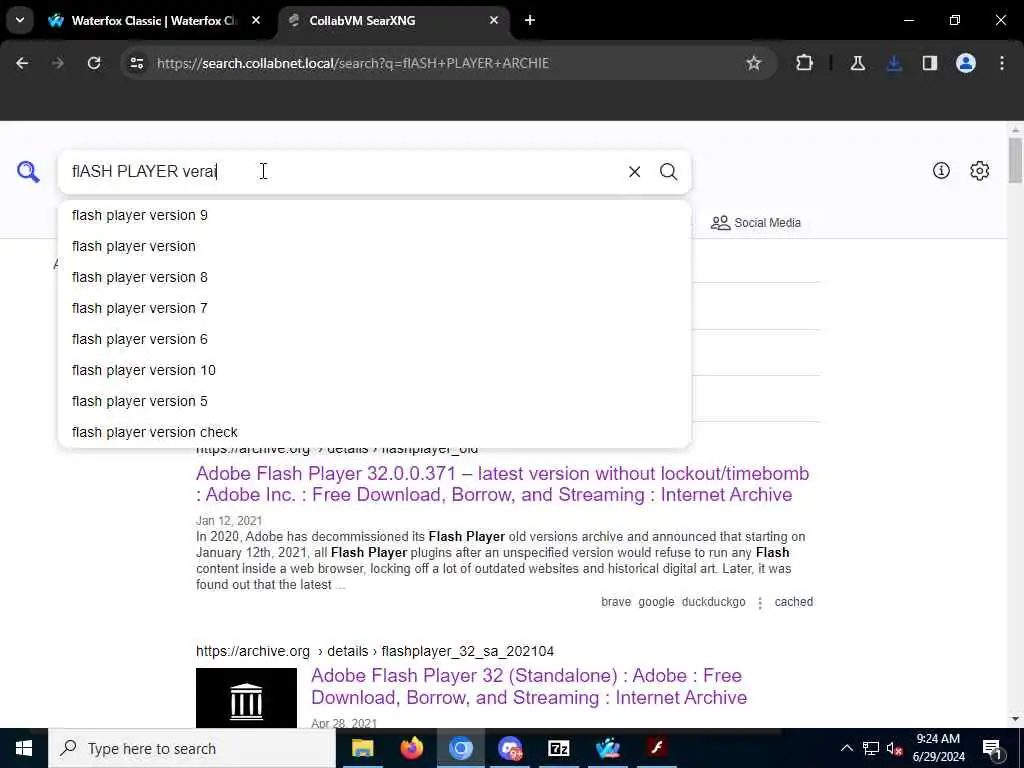Open archive.org flashplayer_32_sa_202104 URL
1024x768 pixels.
[x=375, y=651]
